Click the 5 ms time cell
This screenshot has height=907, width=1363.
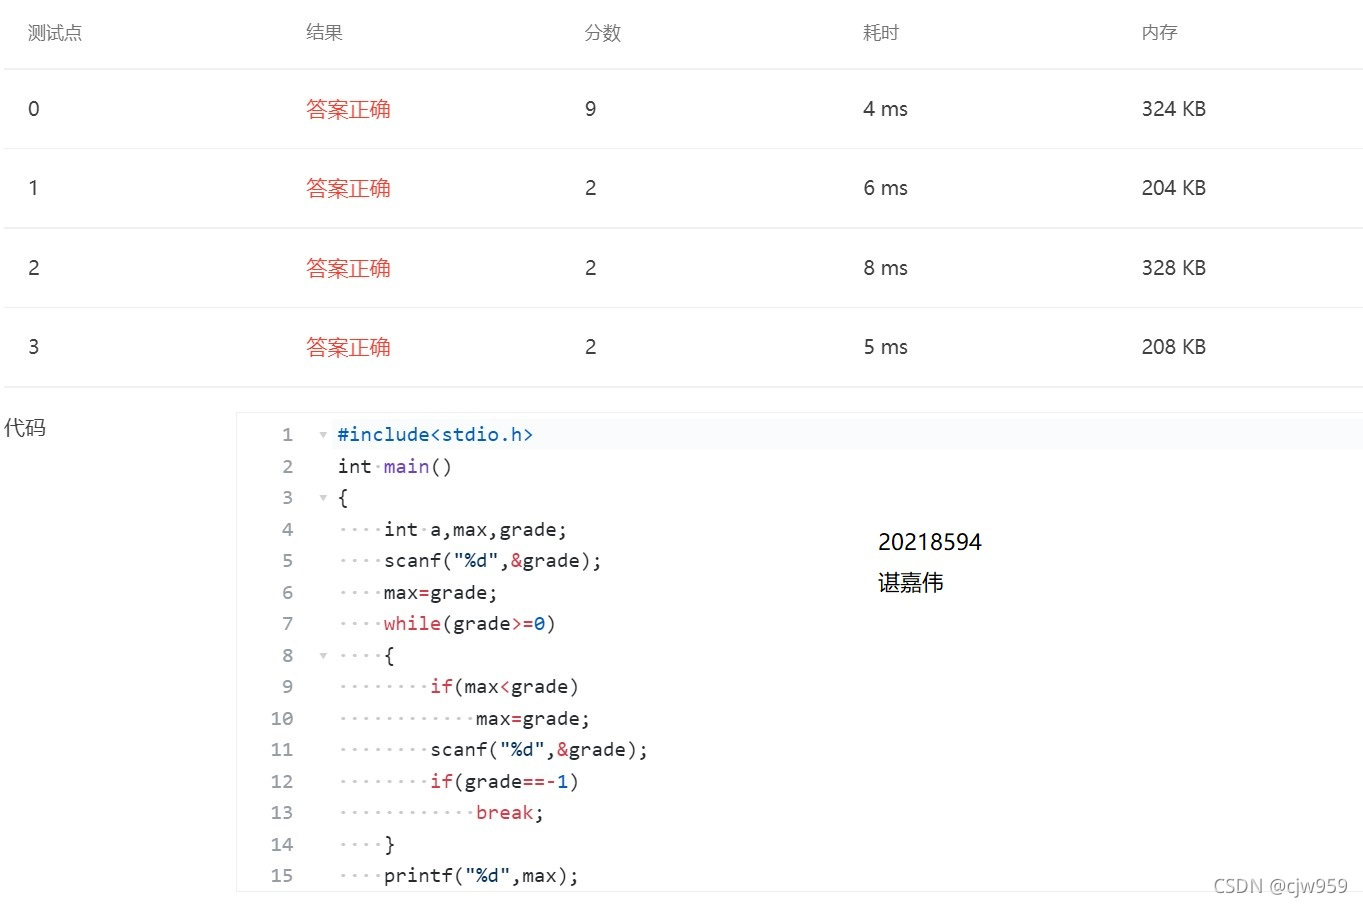(x=885, y=347)
